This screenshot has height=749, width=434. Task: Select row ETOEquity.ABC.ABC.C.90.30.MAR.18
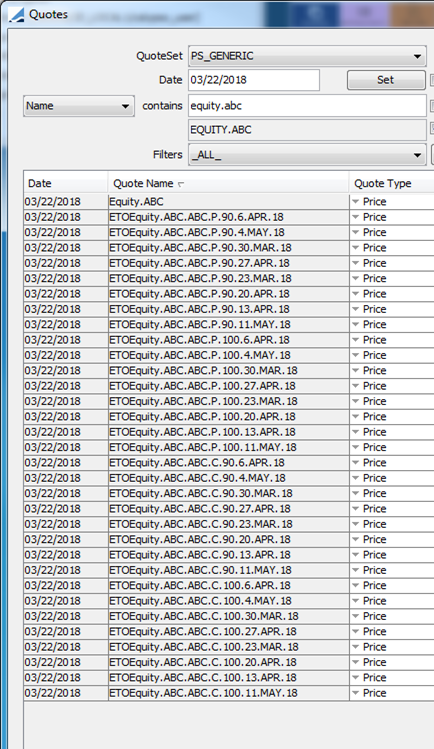coord(229,493)
